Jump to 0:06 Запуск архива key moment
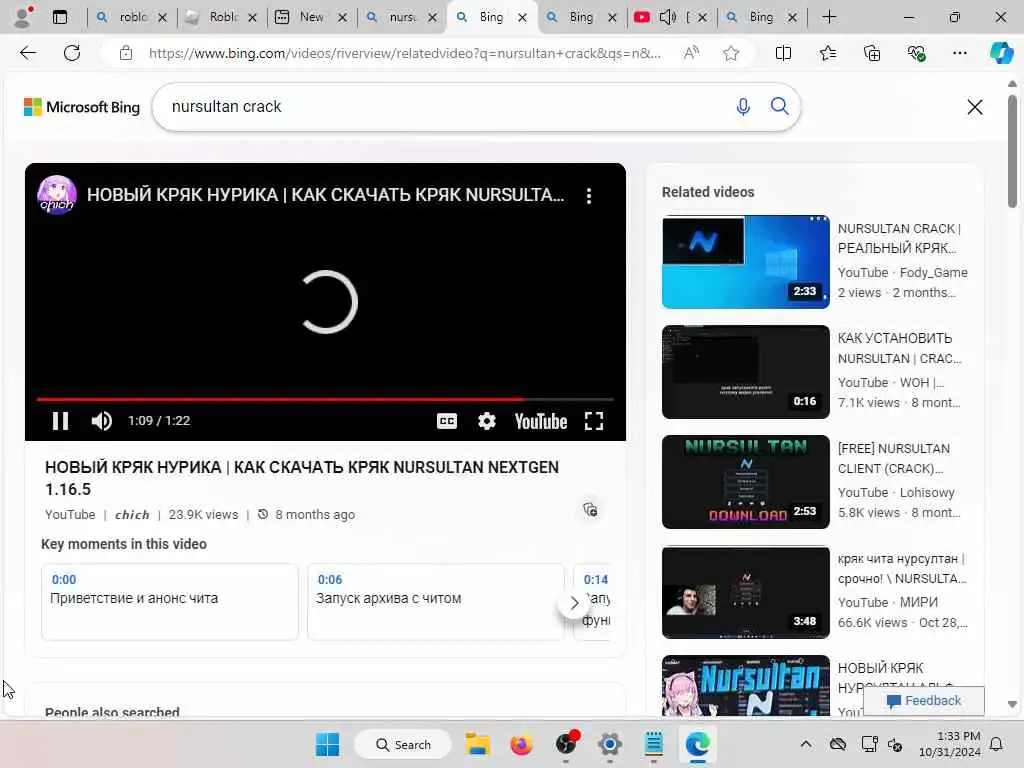 [435, 601]
